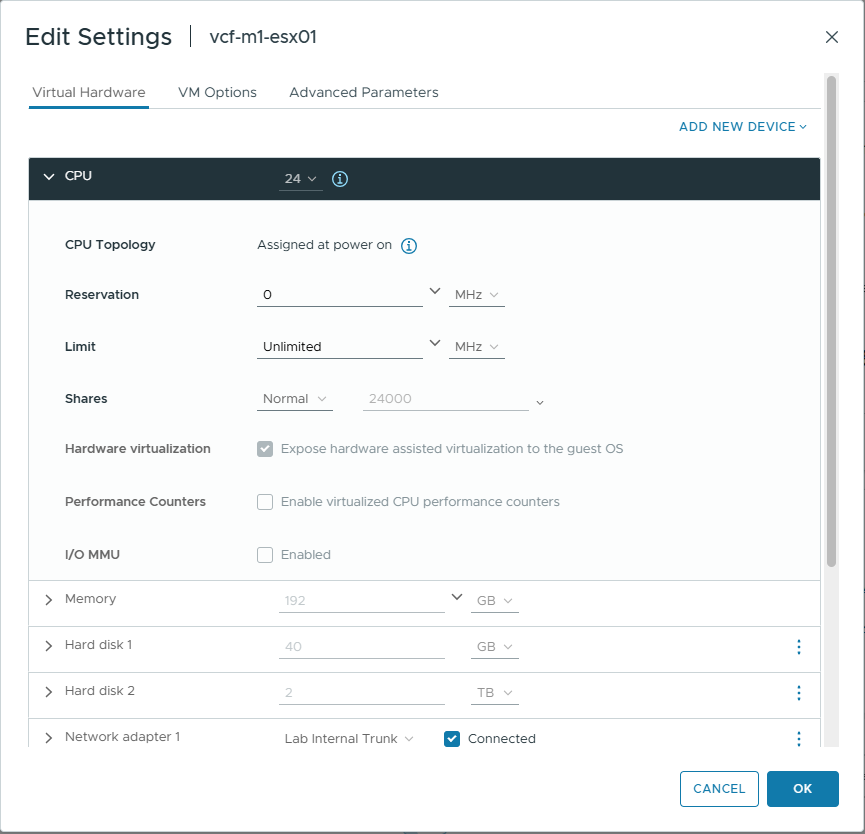The height and width of the screenshot is (834, 865).
Task: Click the Cancel button
Action: (x=719, y=789)
